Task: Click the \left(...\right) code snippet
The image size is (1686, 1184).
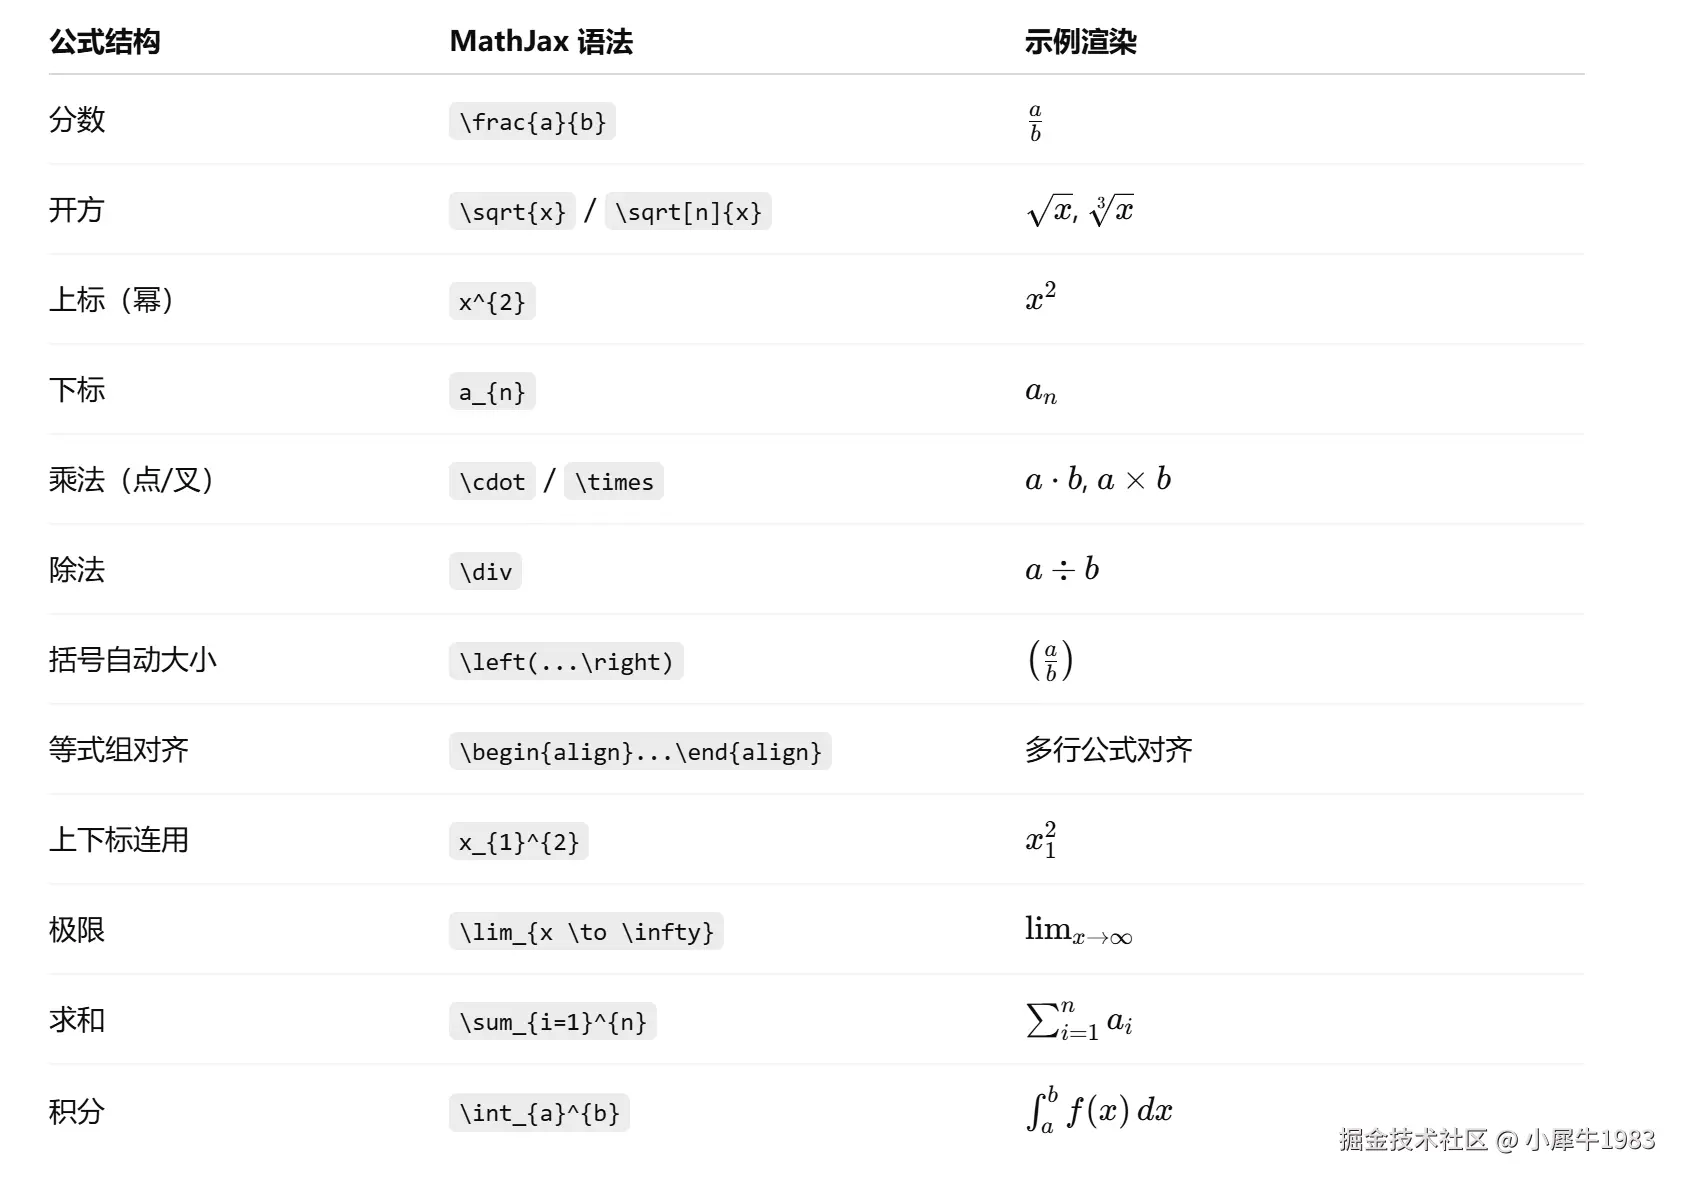Action: (x=566, y=662)
